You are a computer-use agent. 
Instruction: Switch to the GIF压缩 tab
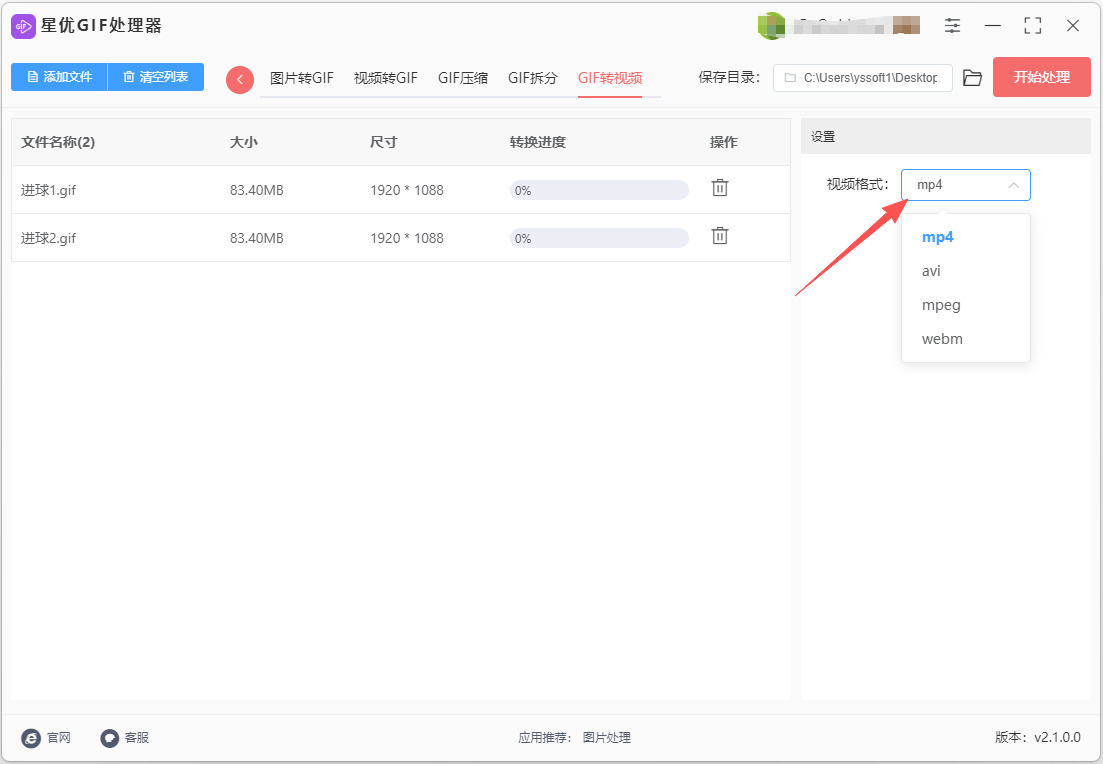pos(463,78)
